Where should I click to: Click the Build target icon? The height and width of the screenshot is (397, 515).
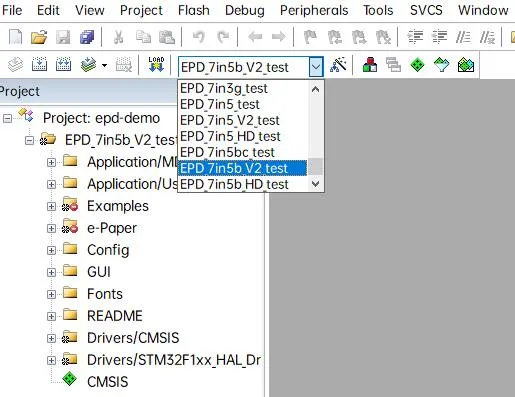pyautogui.click(x=39, y=64)
